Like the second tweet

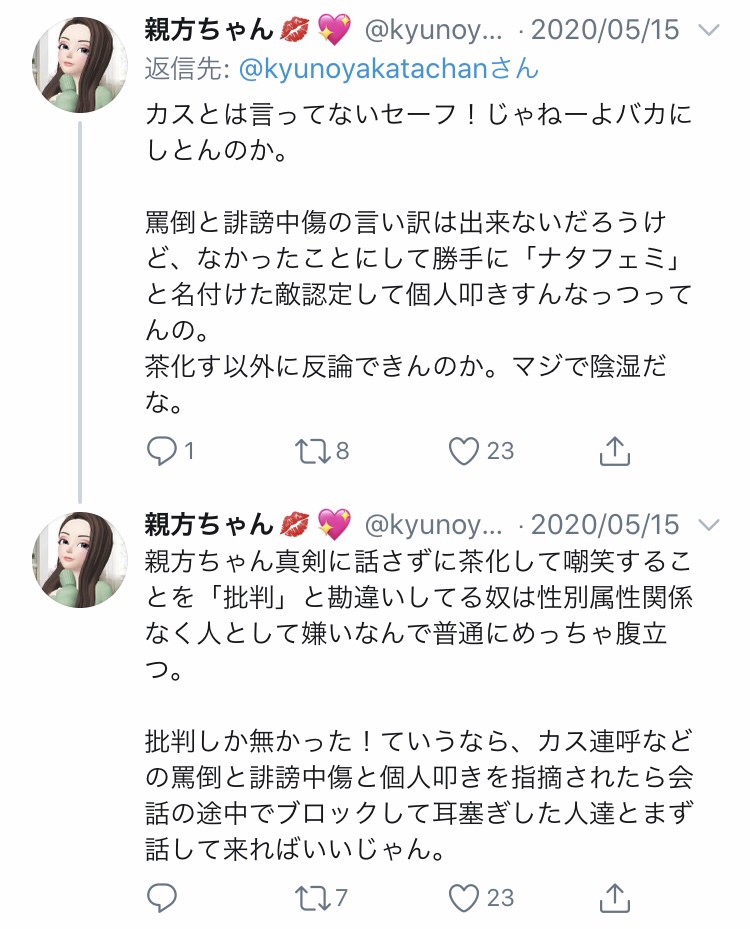[x=464, y=897]
